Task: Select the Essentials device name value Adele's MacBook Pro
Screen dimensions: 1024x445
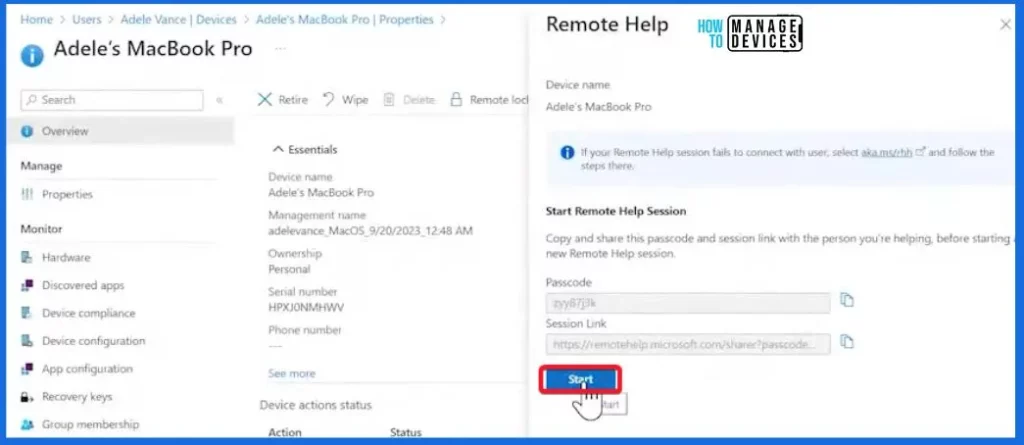Action: (321, 193)
